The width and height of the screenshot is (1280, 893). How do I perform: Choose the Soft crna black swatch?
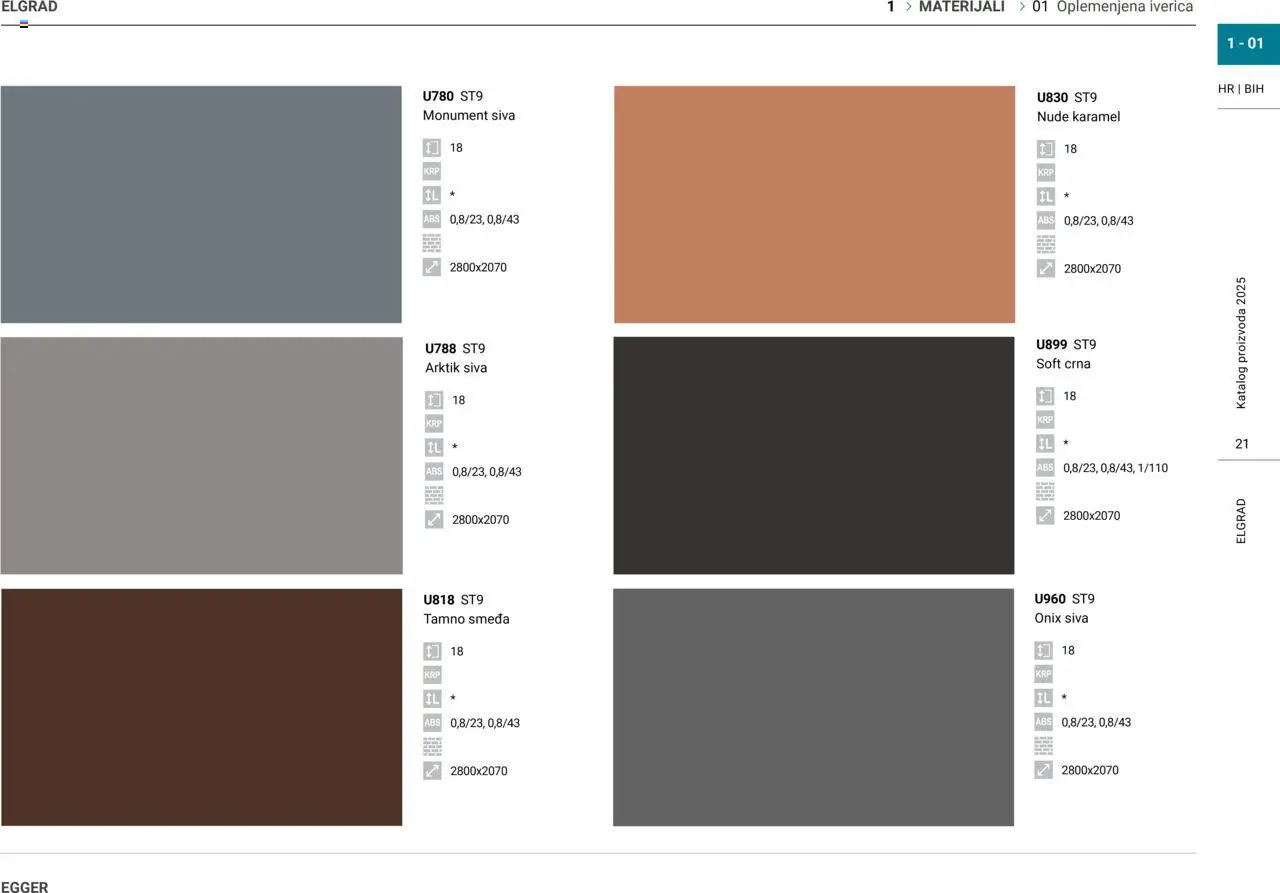click(x=813, y=456)
